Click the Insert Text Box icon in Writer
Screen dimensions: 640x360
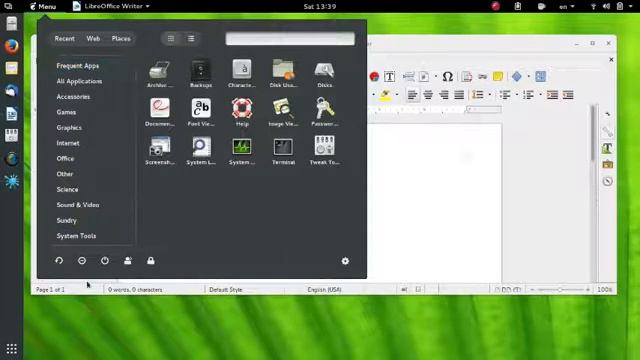coord(389,76)
